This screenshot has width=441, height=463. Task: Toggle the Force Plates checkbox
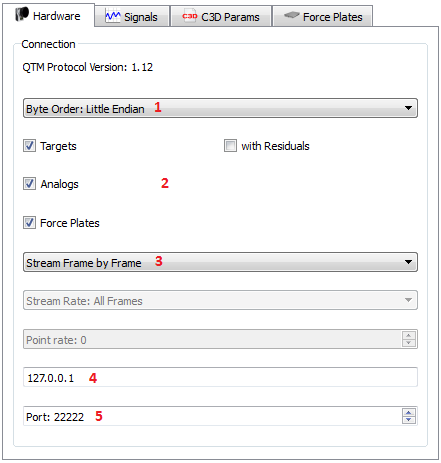point(29,223)
